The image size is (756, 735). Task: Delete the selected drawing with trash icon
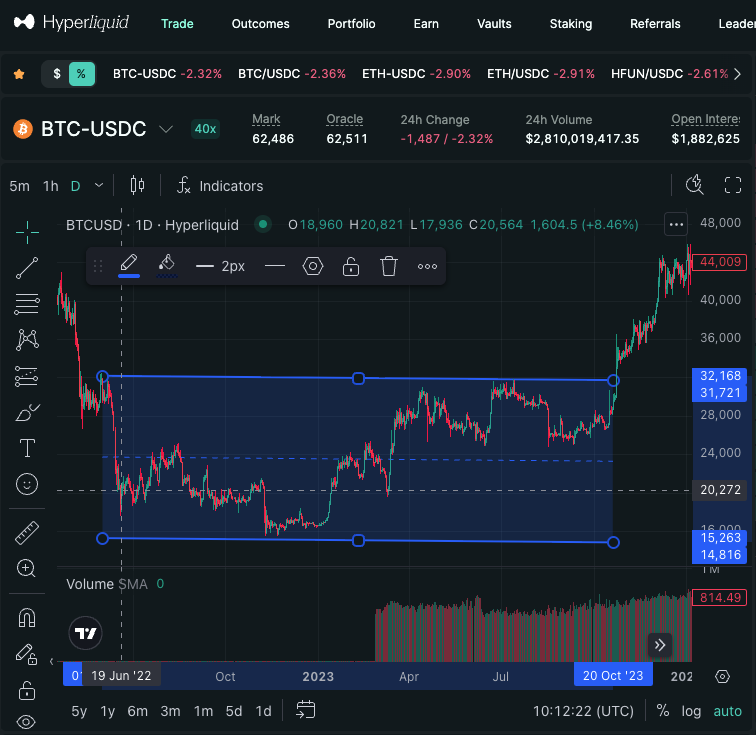tap(389, 266)
